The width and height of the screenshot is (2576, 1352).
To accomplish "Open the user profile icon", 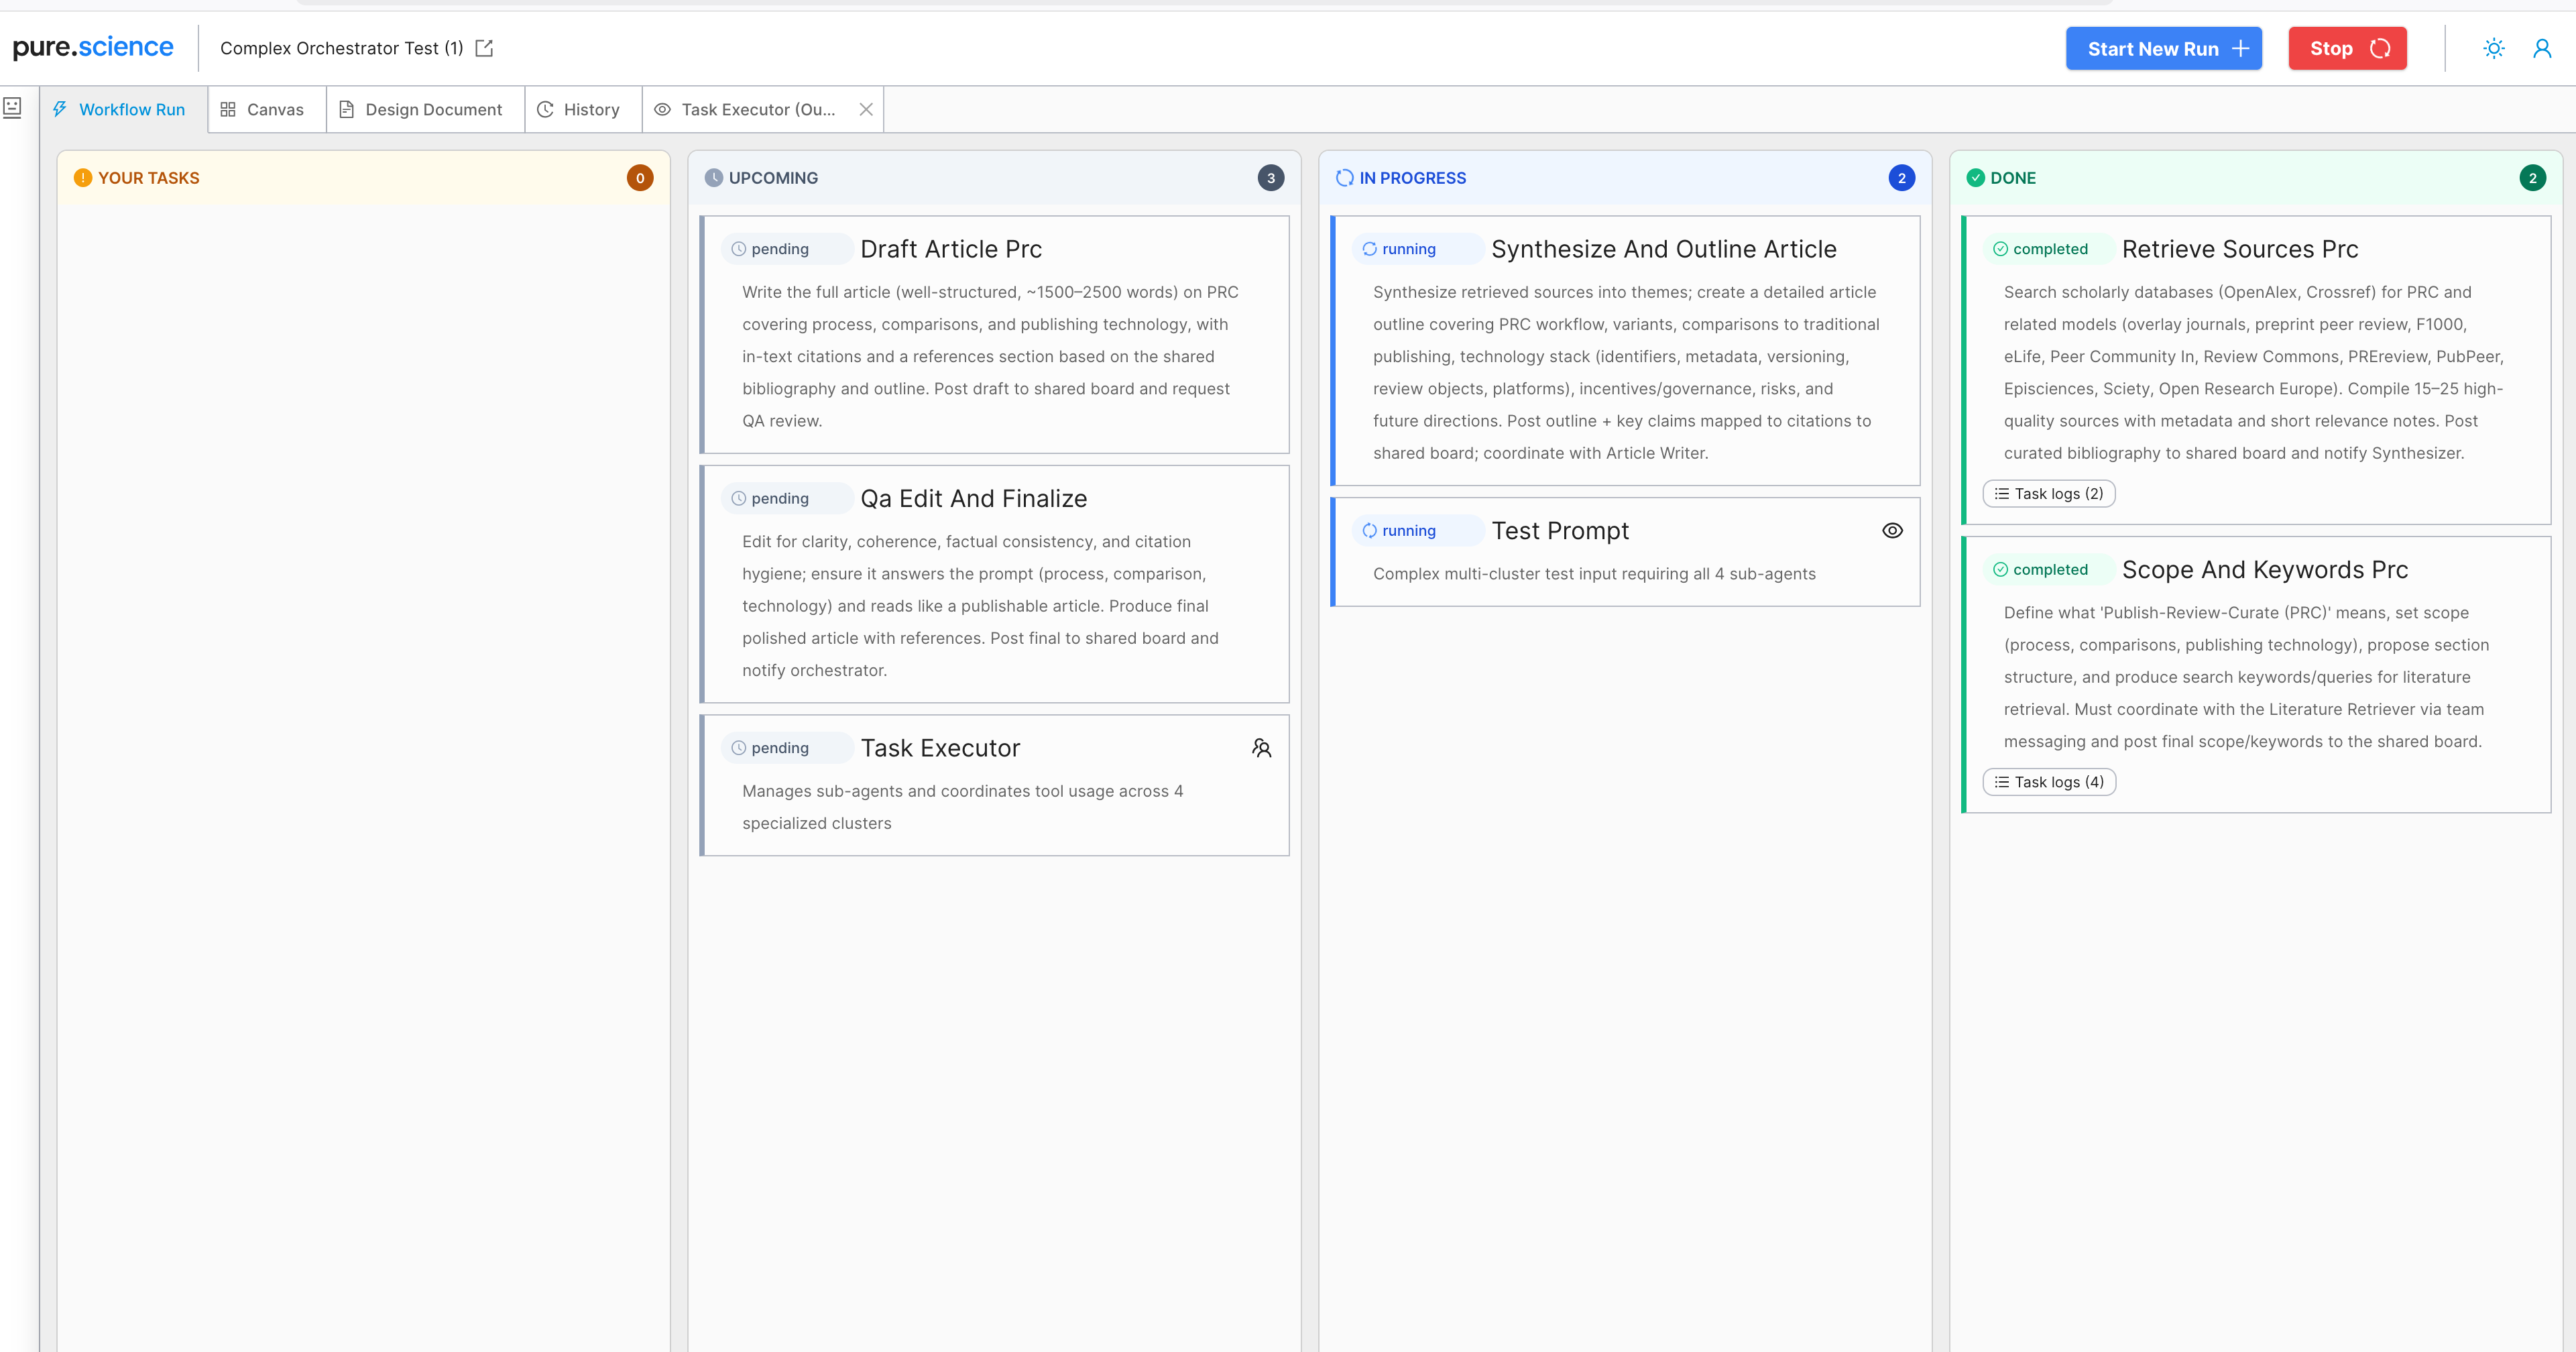I will click(2541, 48).
